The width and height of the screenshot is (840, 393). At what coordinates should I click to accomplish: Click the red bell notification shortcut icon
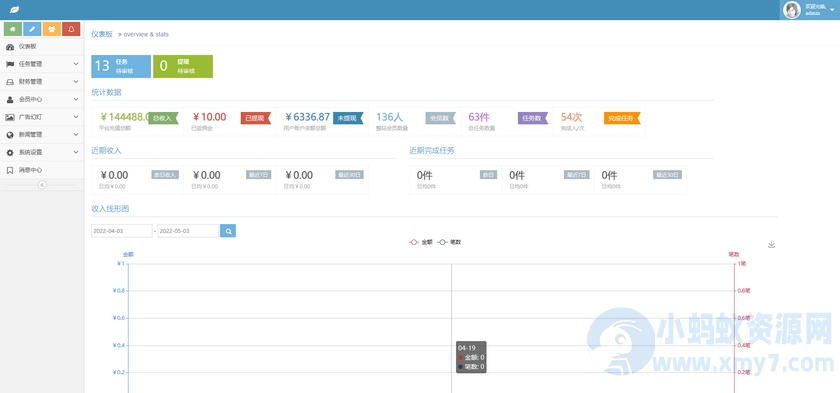pos(71,29)
